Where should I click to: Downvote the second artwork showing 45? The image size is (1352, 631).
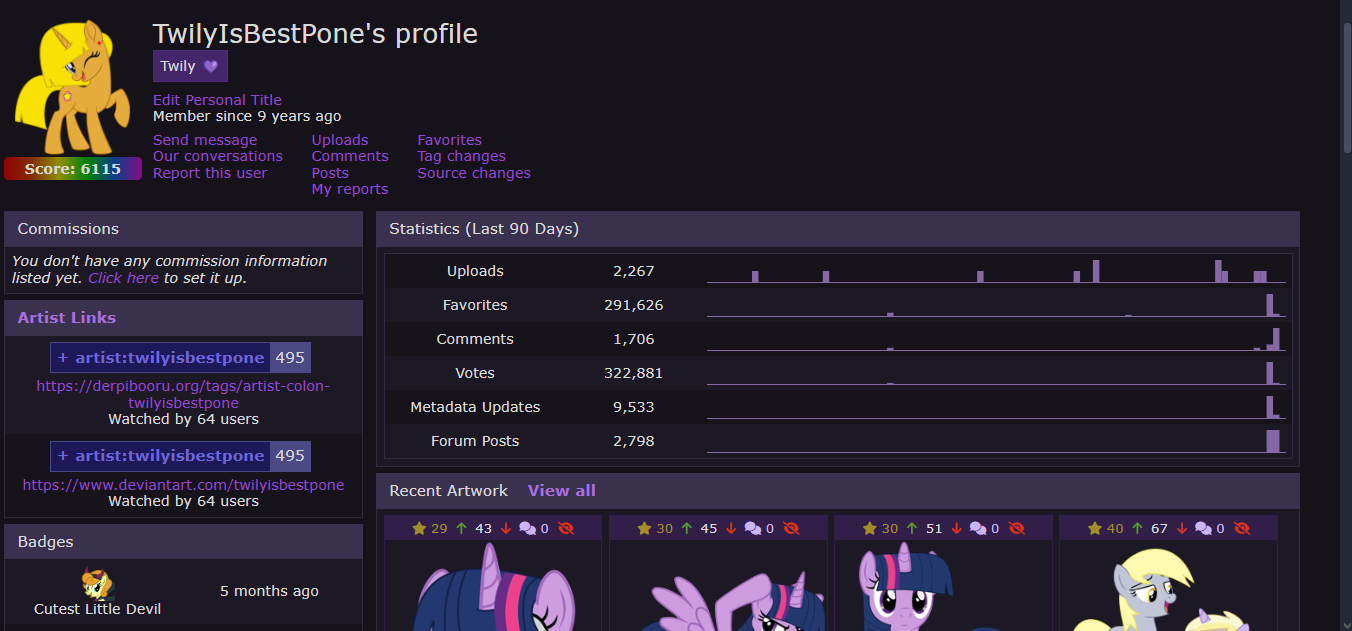tap(731, 528)
